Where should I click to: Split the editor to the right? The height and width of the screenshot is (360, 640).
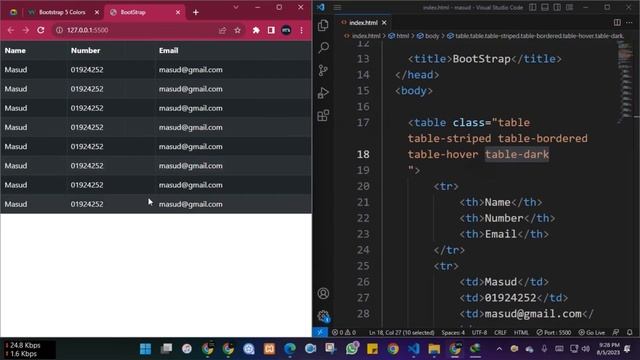coord(617,22)
